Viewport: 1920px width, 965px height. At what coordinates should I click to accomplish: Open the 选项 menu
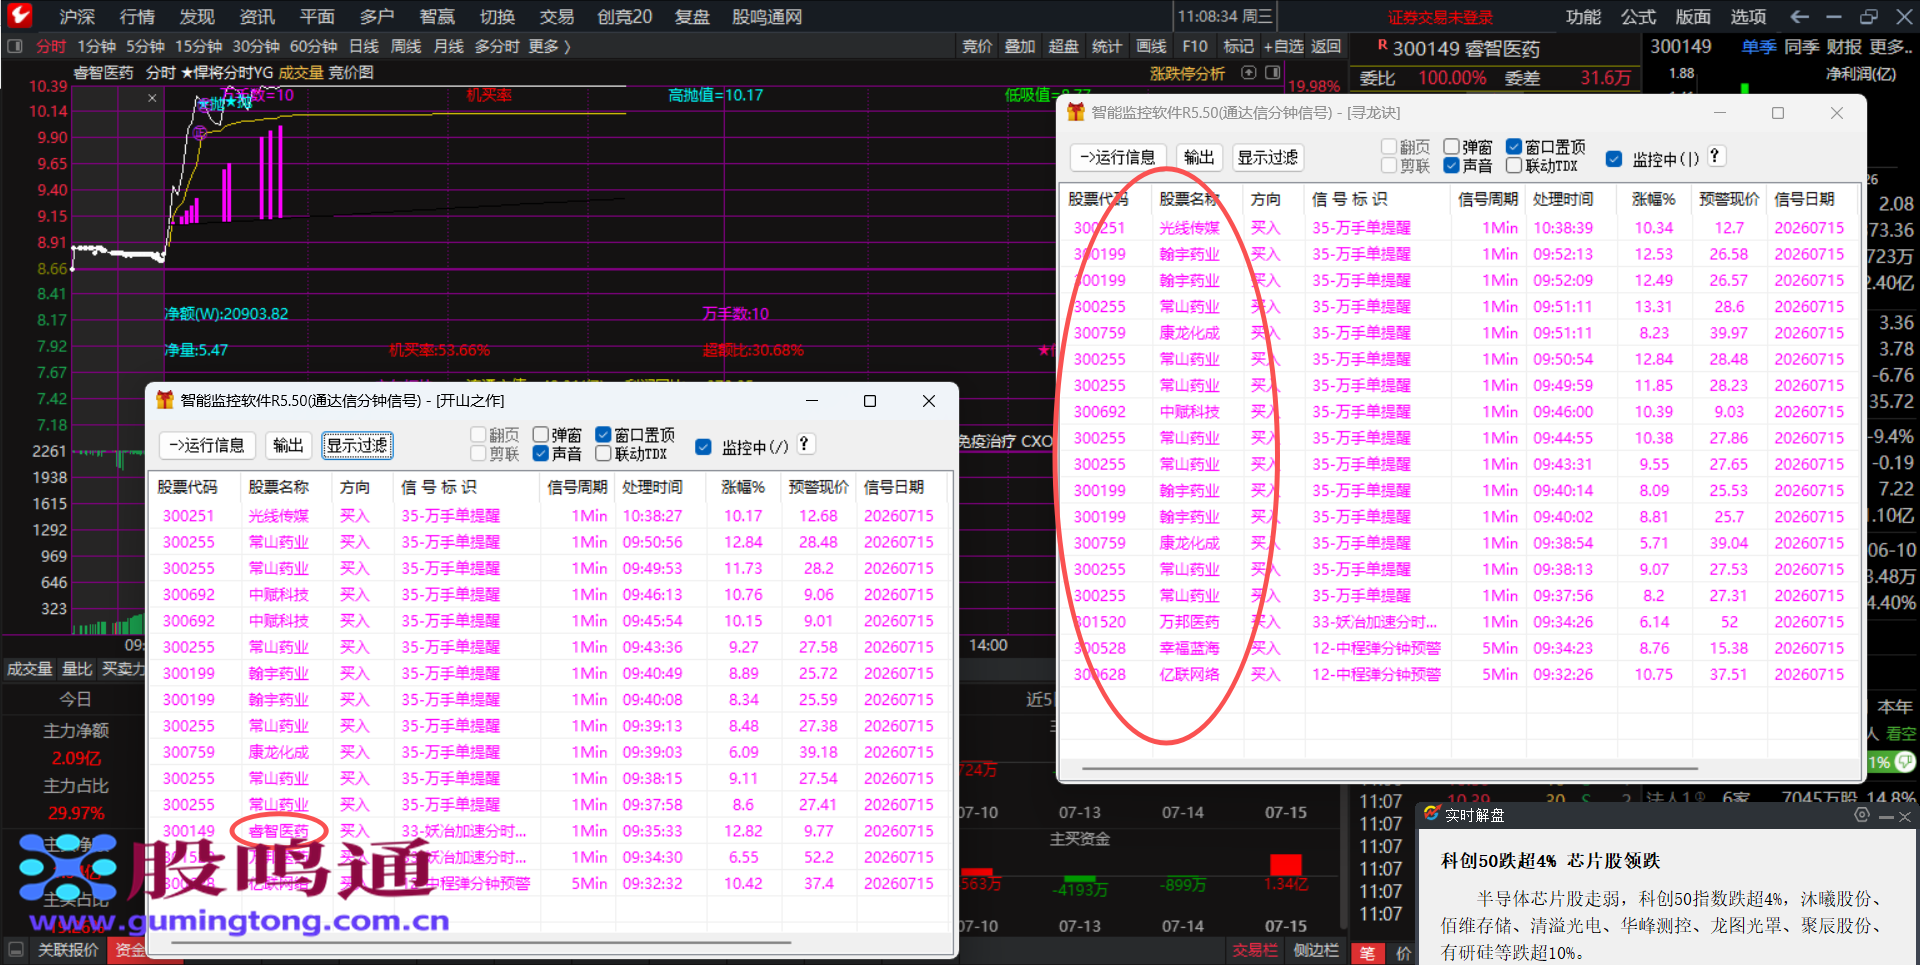click(1749, 16)
